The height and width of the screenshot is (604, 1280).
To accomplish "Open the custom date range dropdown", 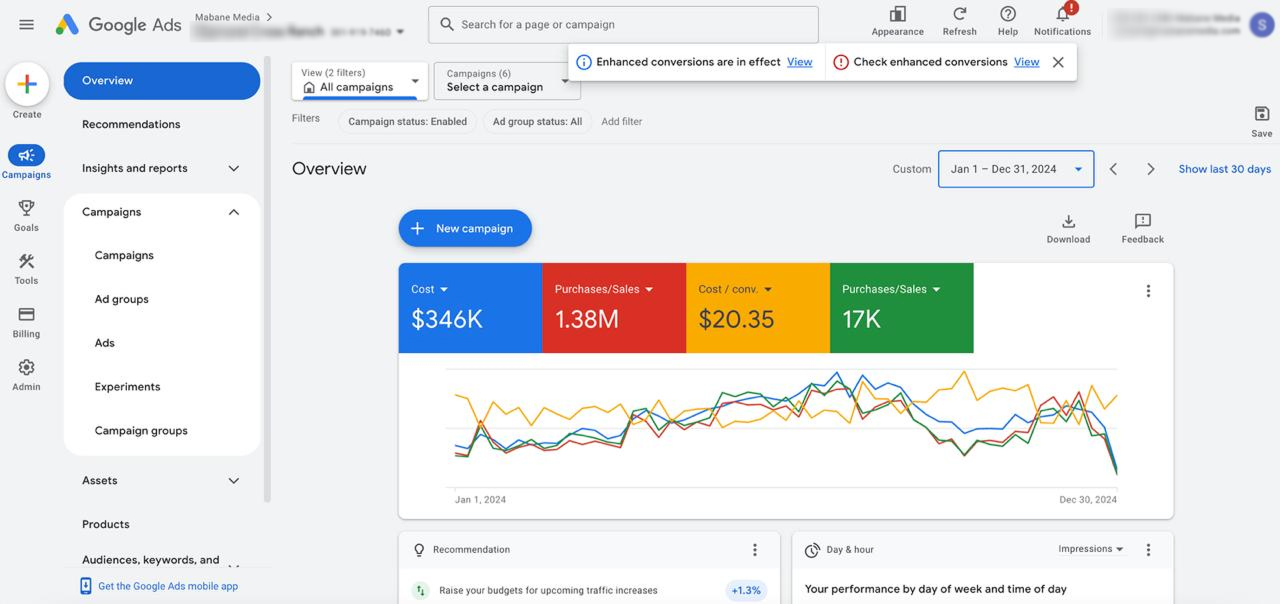I will click(x=1015, y=169).
